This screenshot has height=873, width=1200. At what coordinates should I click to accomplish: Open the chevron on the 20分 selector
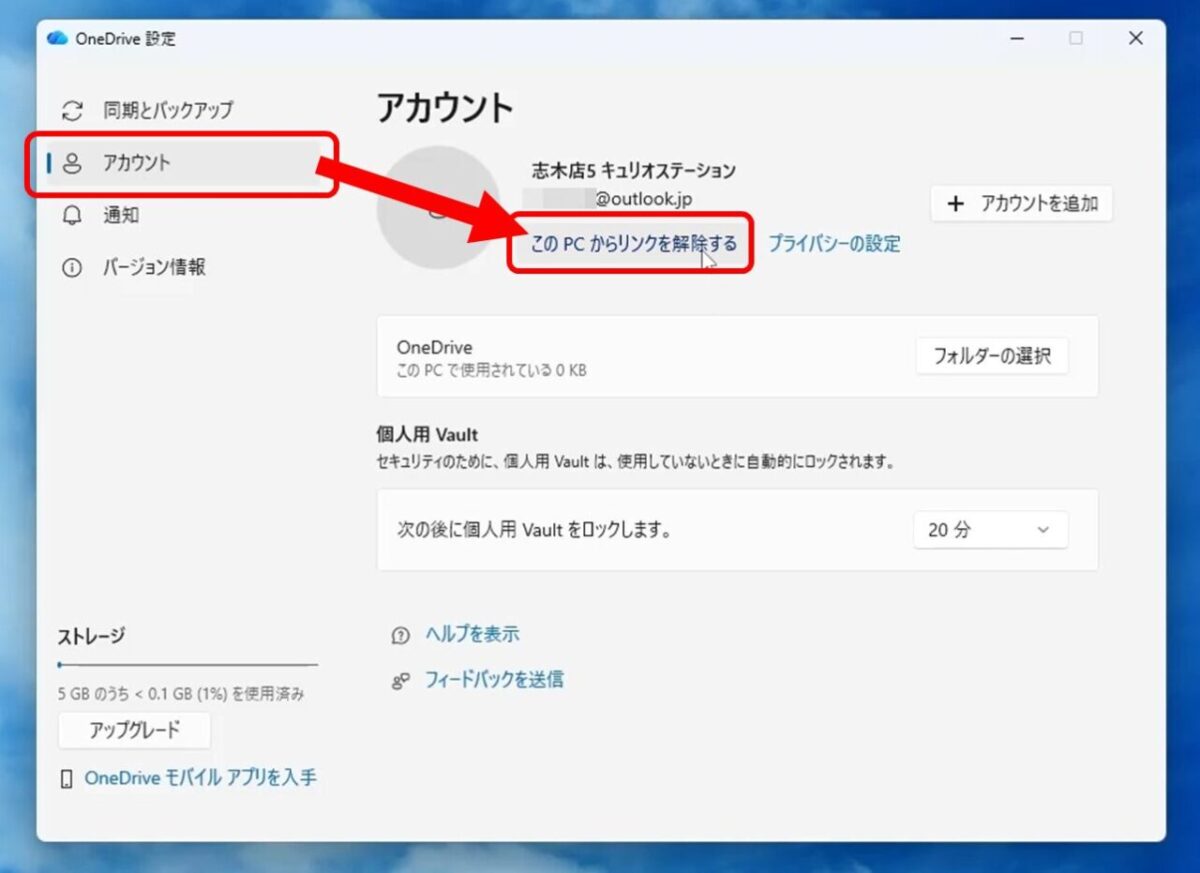(x=1044, y=530)
